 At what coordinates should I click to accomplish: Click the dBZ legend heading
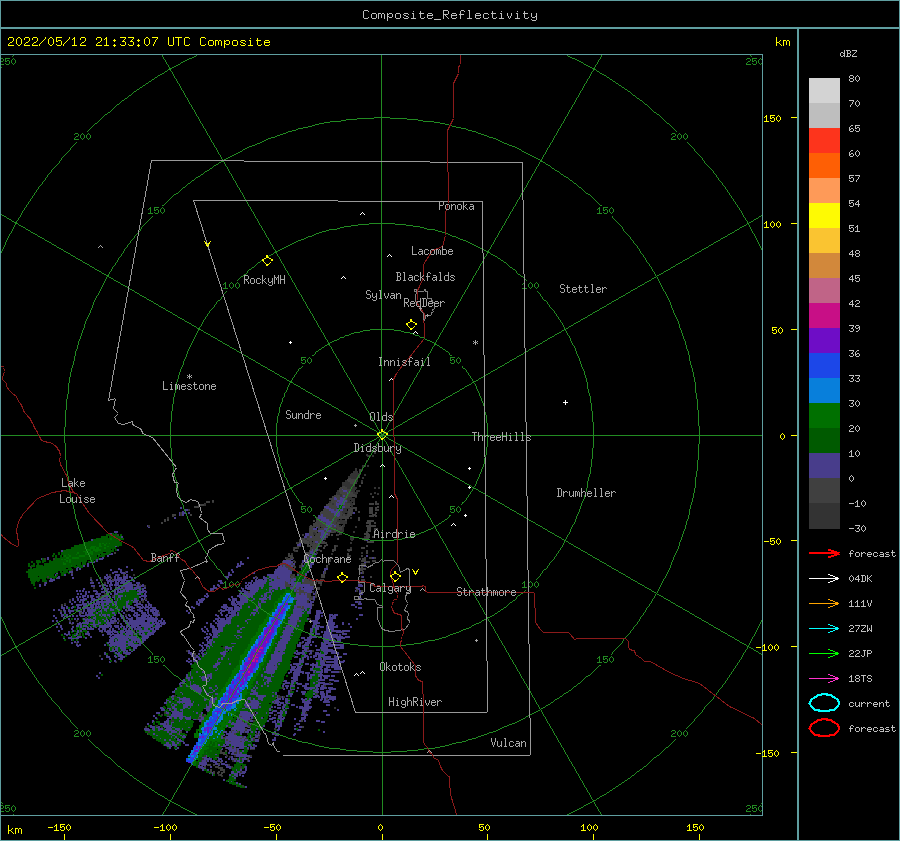coord(848,54)
